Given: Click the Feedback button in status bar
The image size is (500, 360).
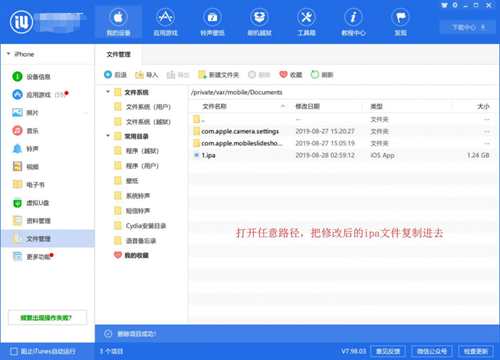Looking at the screenshot, I should (x=388, y=351).
